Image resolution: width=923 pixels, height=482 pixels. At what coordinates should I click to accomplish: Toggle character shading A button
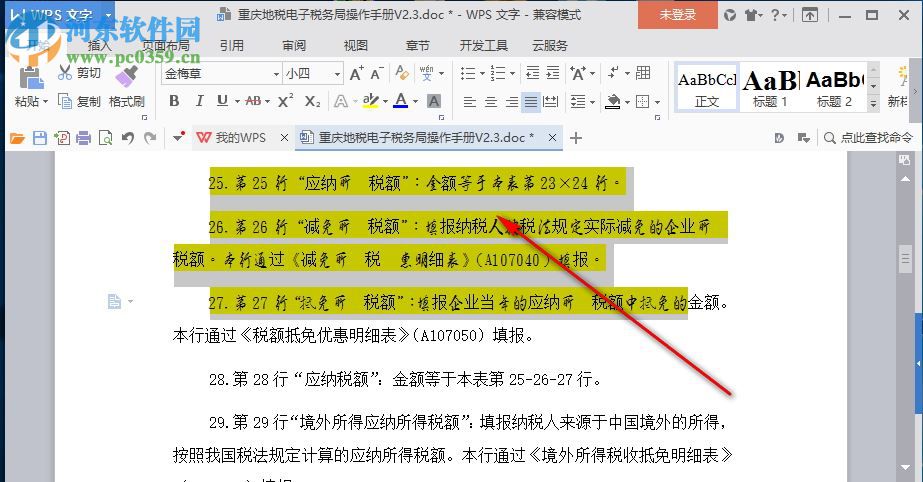click(434, 101)
